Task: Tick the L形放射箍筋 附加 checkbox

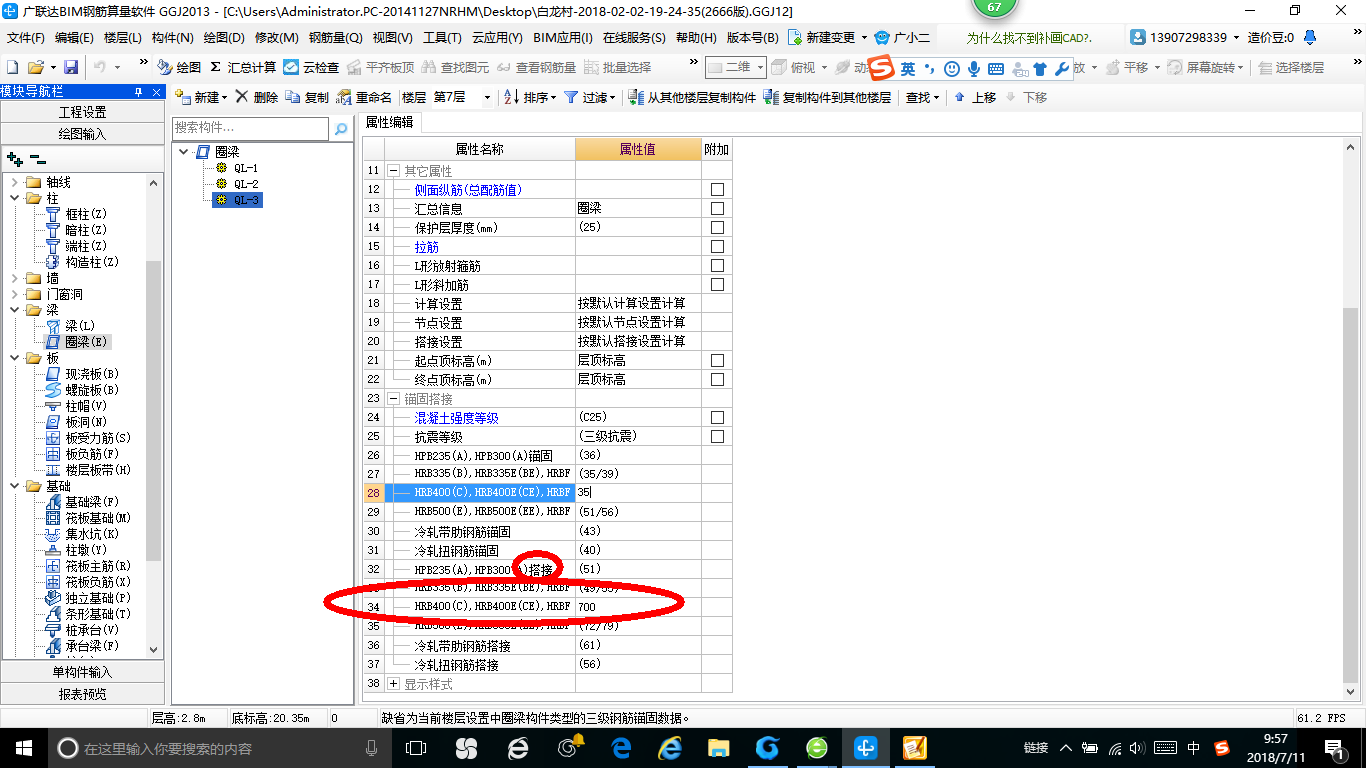Action: (x=717, y=265)
